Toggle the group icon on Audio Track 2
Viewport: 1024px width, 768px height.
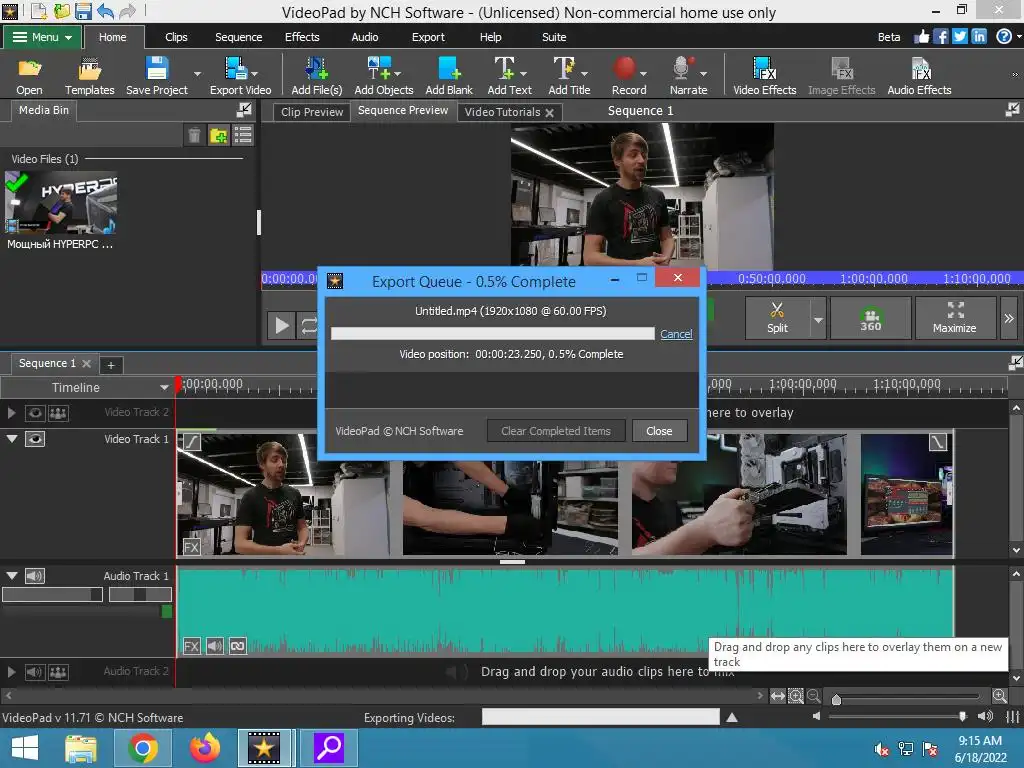58,671
